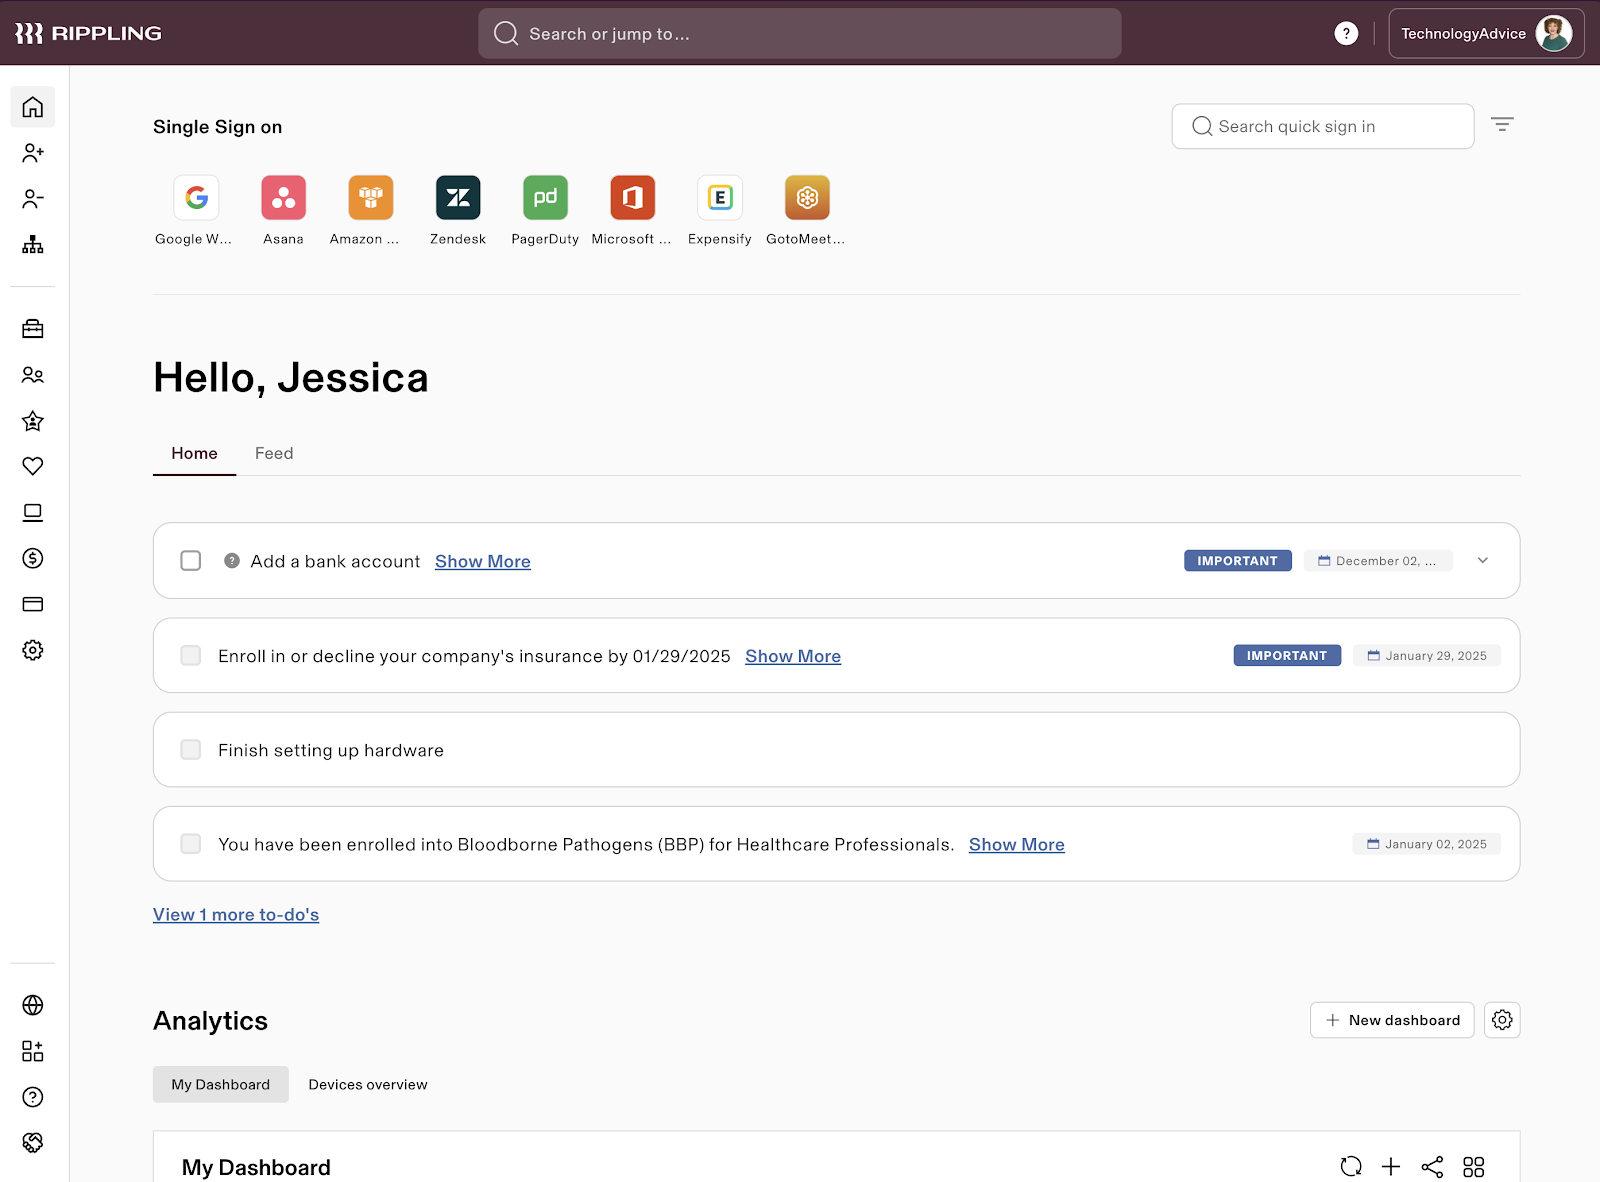Check the Add a bank account task
The image size is (1600, 1182).
point(191,561)
